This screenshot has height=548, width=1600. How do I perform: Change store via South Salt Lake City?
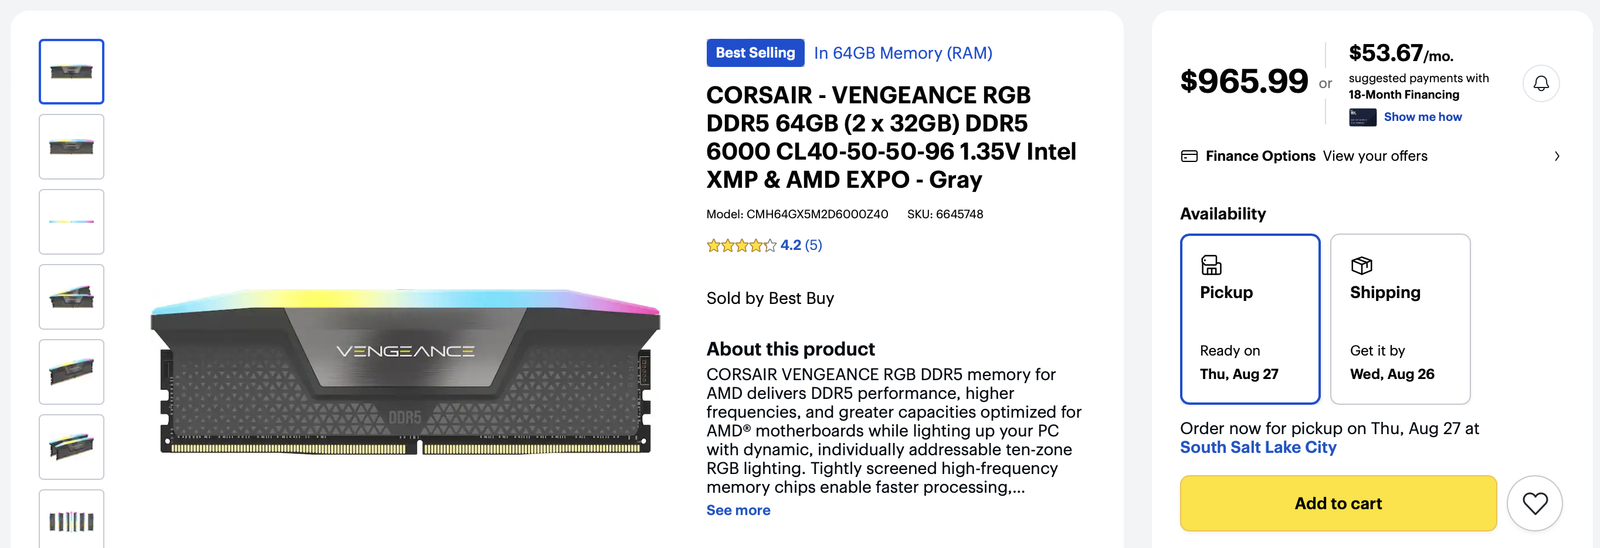tap(1258, 447)
